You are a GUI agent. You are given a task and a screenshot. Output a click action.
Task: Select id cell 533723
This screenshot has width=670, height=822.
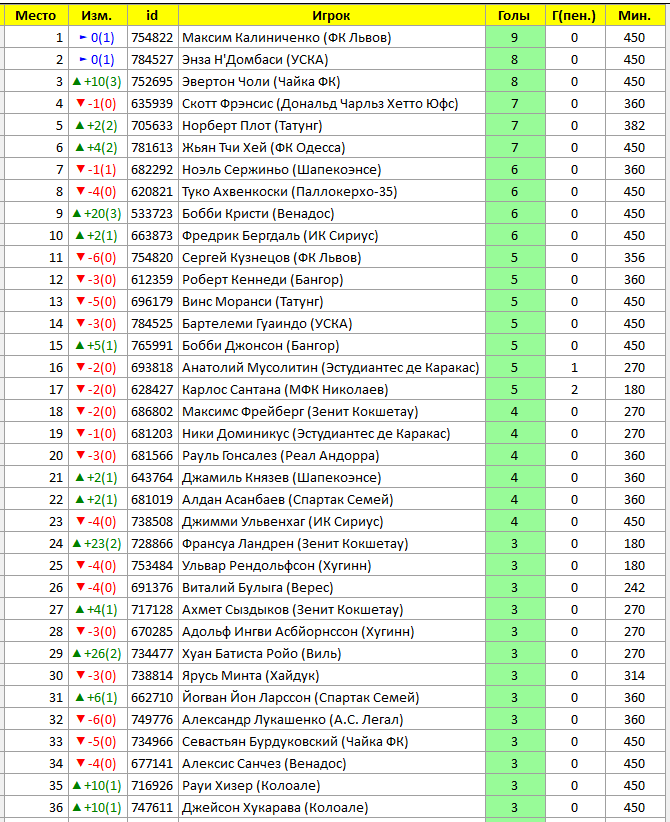153,214
